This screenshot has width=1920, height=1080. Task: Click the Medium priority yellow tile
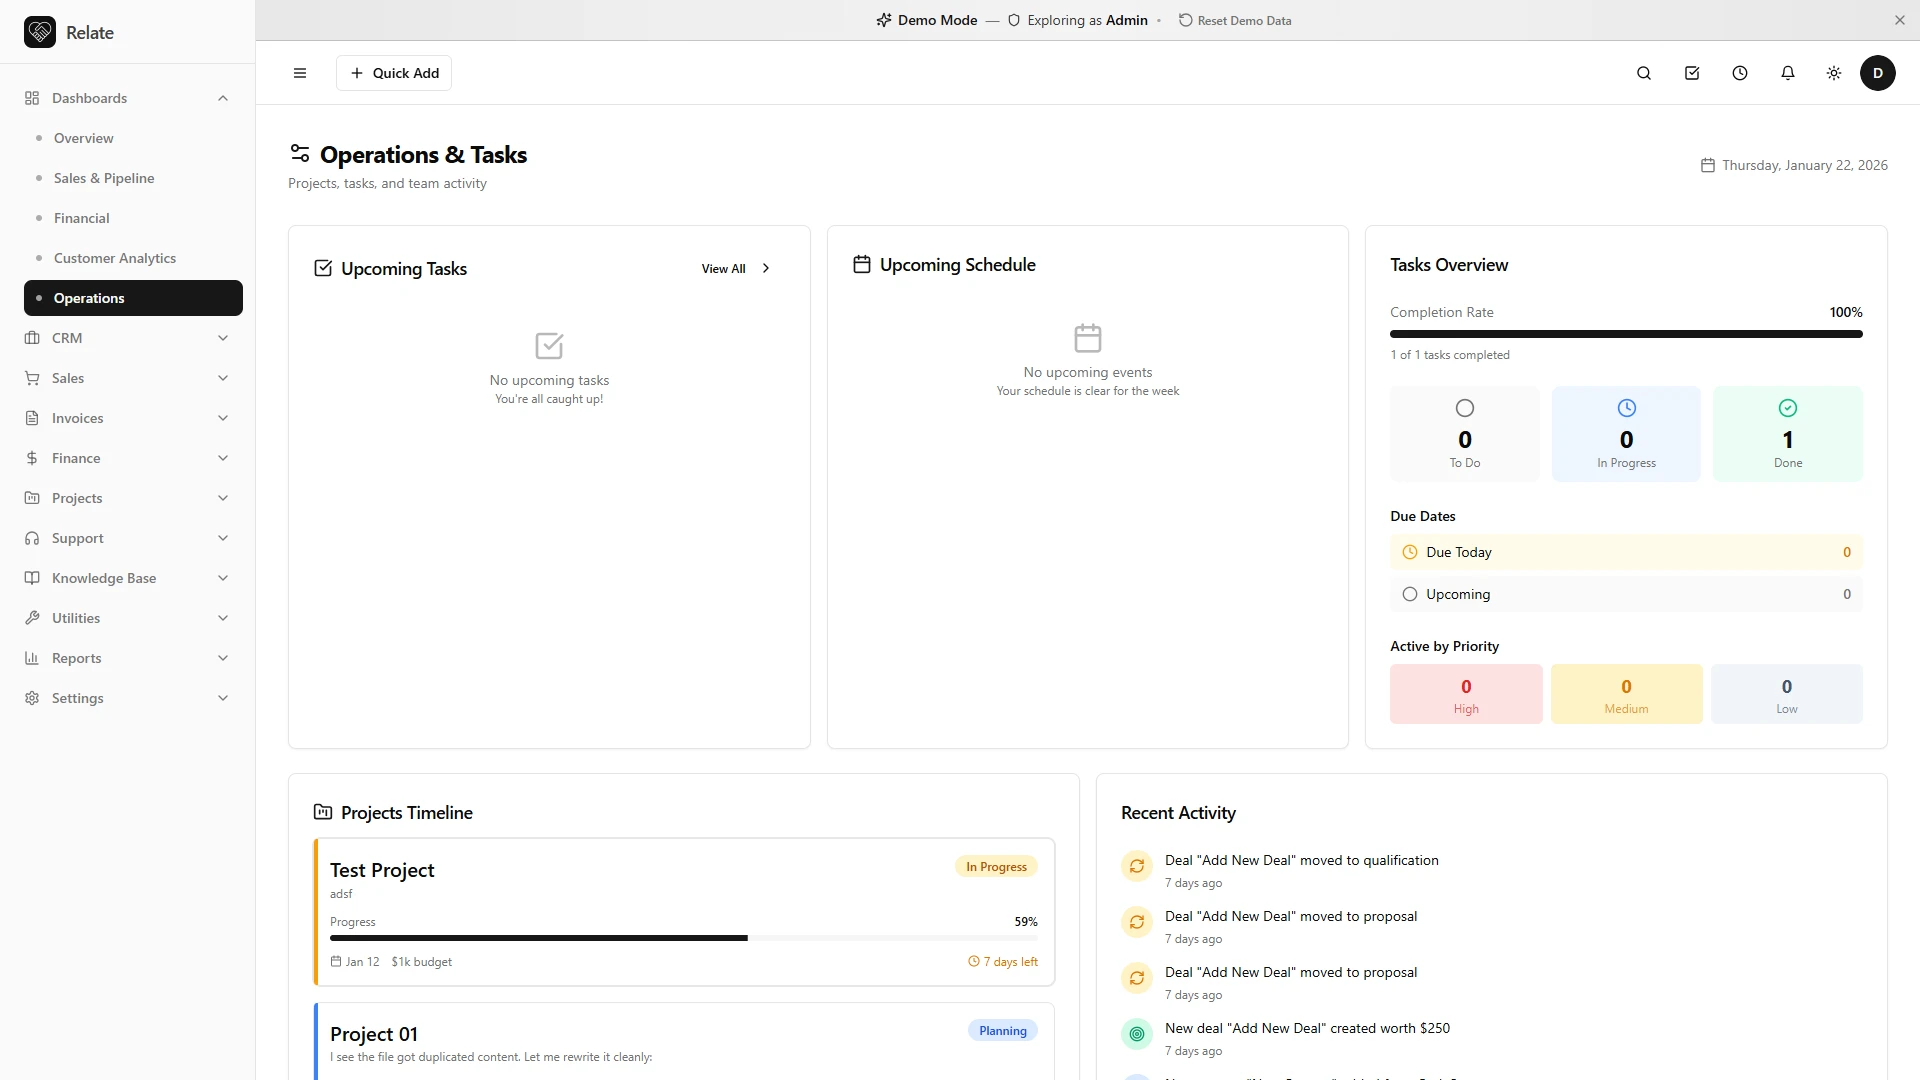click(x=1626, y=694)
